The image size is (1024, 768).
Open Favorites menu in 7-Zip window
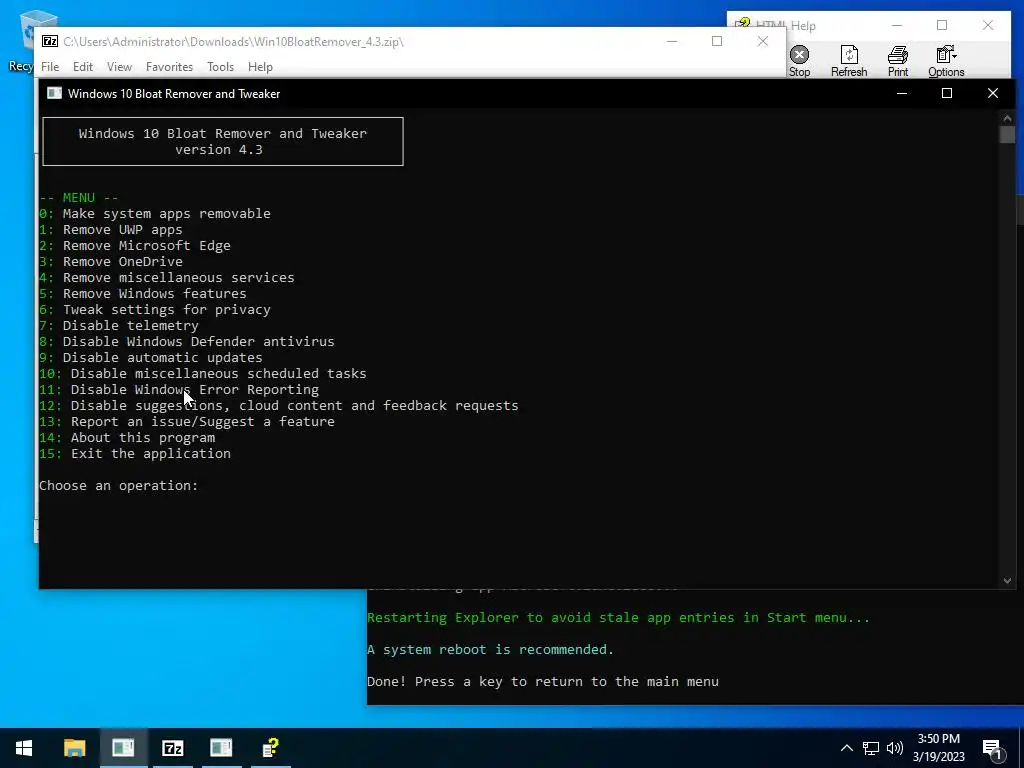169,67
